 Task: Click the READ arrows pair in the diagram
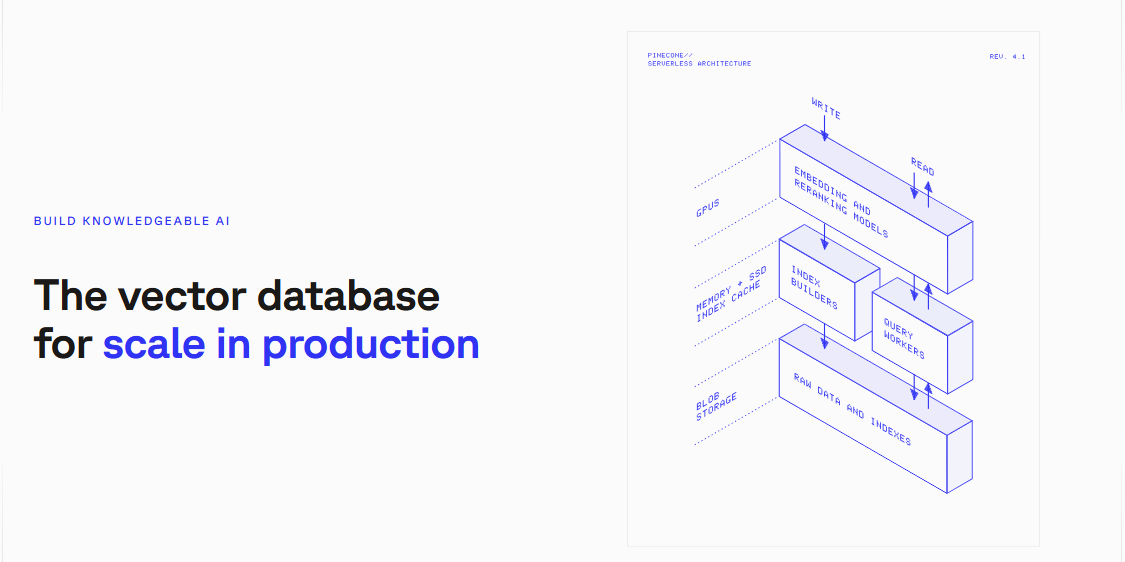coord(921,189)
